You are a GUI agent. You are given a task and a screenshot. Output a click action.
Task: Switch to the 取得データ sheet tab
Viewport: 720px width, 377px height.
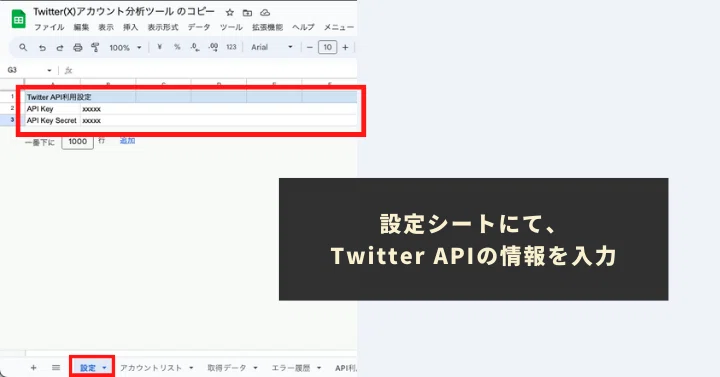(x=227, y=368)
